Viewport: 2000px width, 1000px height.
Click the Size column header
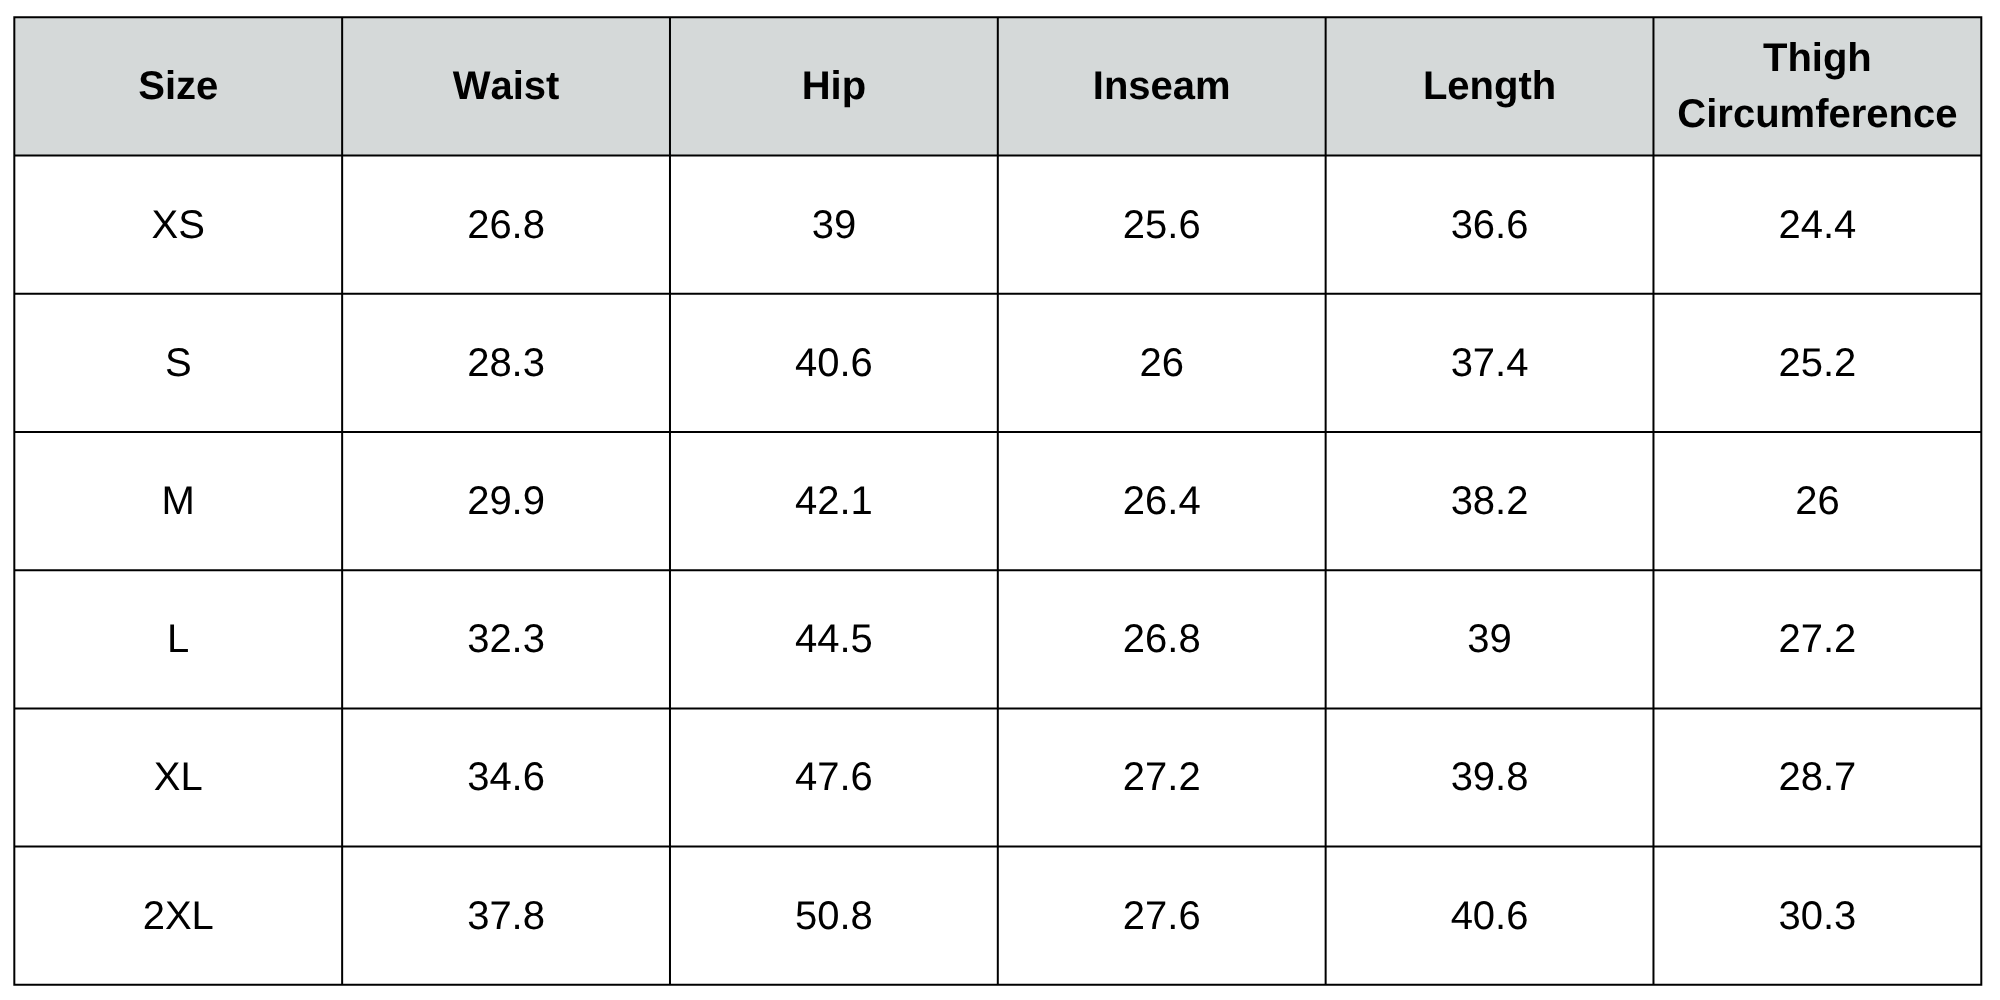178,86
